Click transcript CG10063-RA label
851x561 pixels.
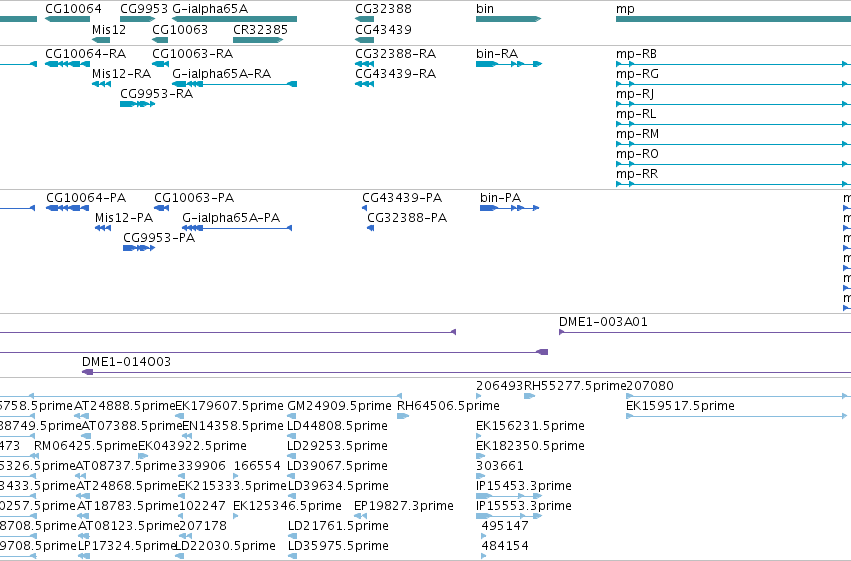coord(192,54)
